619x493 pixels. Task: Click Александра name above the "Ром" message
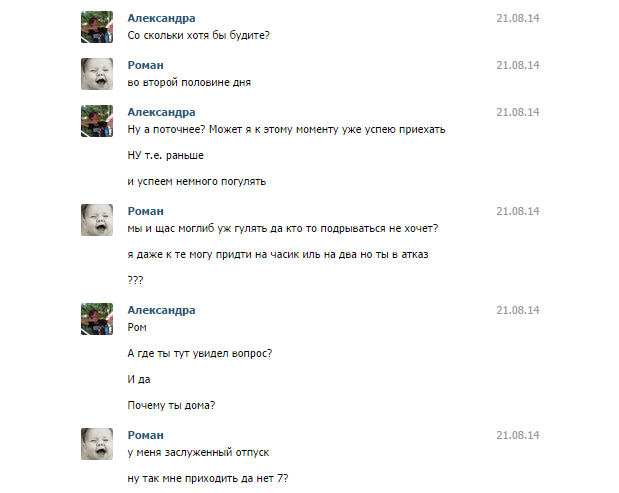click(x=162, y=310)
